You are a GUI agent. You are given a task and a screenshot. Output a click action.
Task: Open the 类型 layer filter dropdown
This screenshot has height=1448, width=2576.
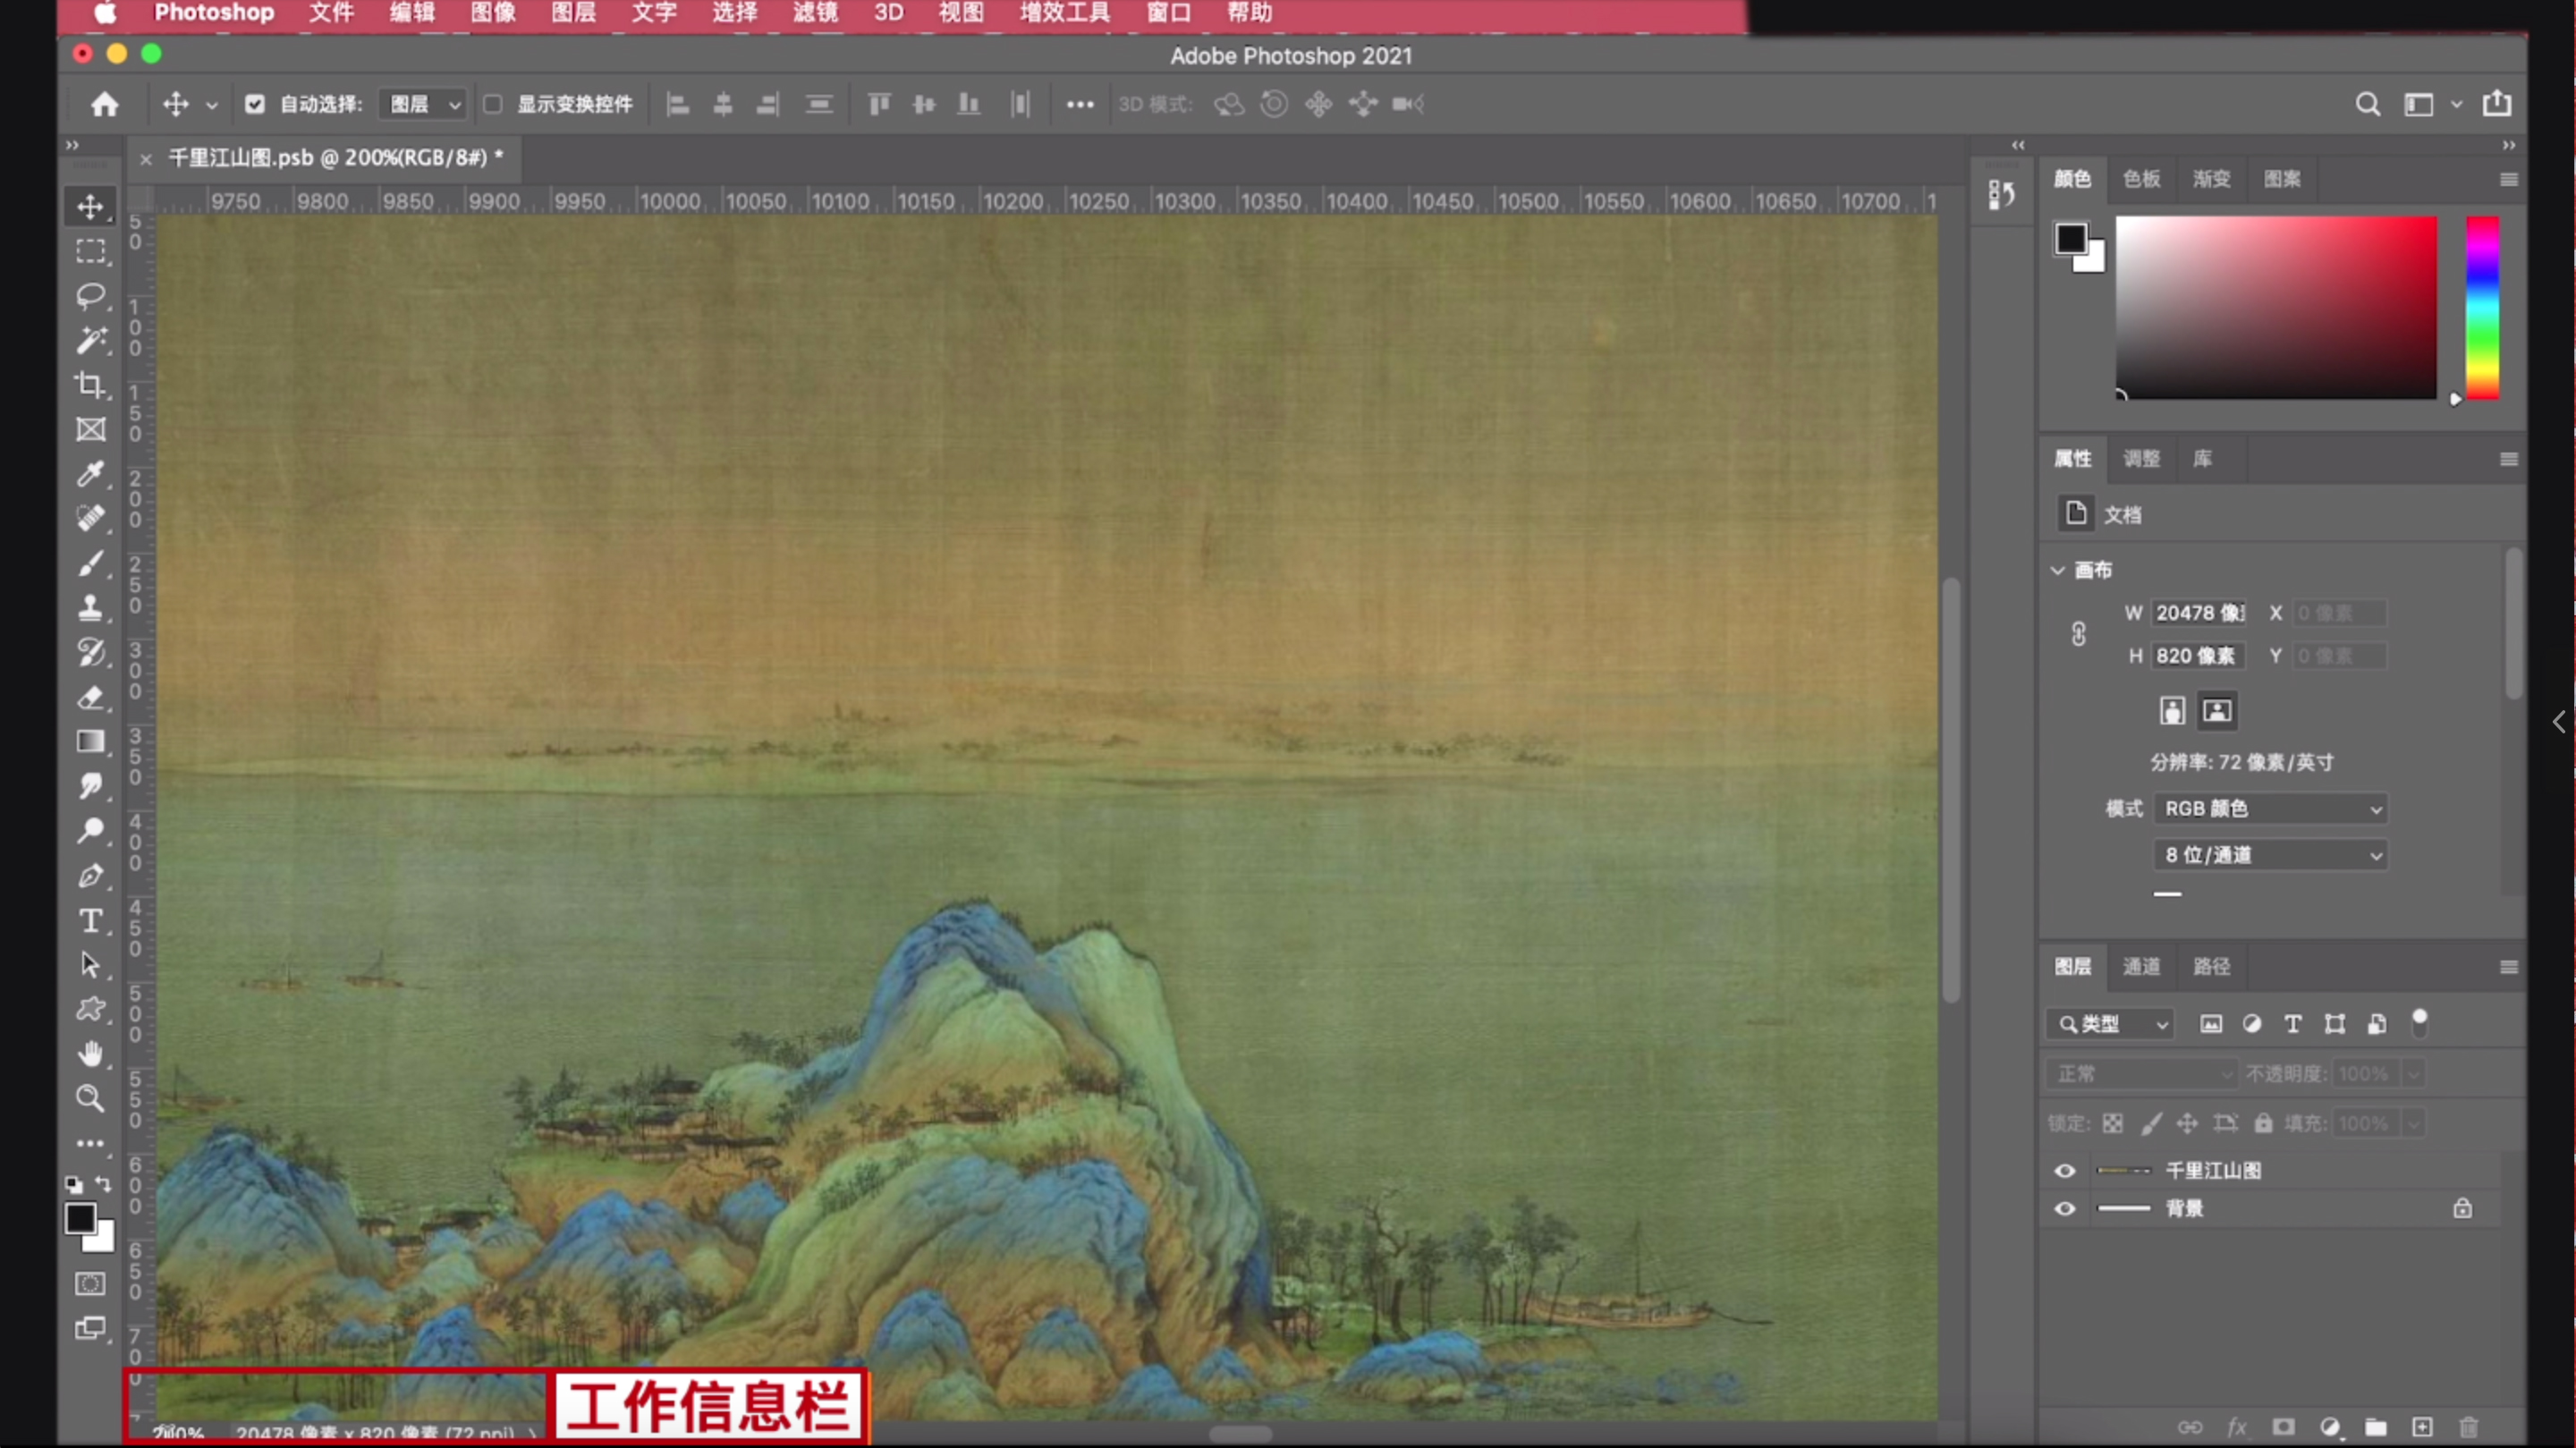(x=2110, y=1024)
